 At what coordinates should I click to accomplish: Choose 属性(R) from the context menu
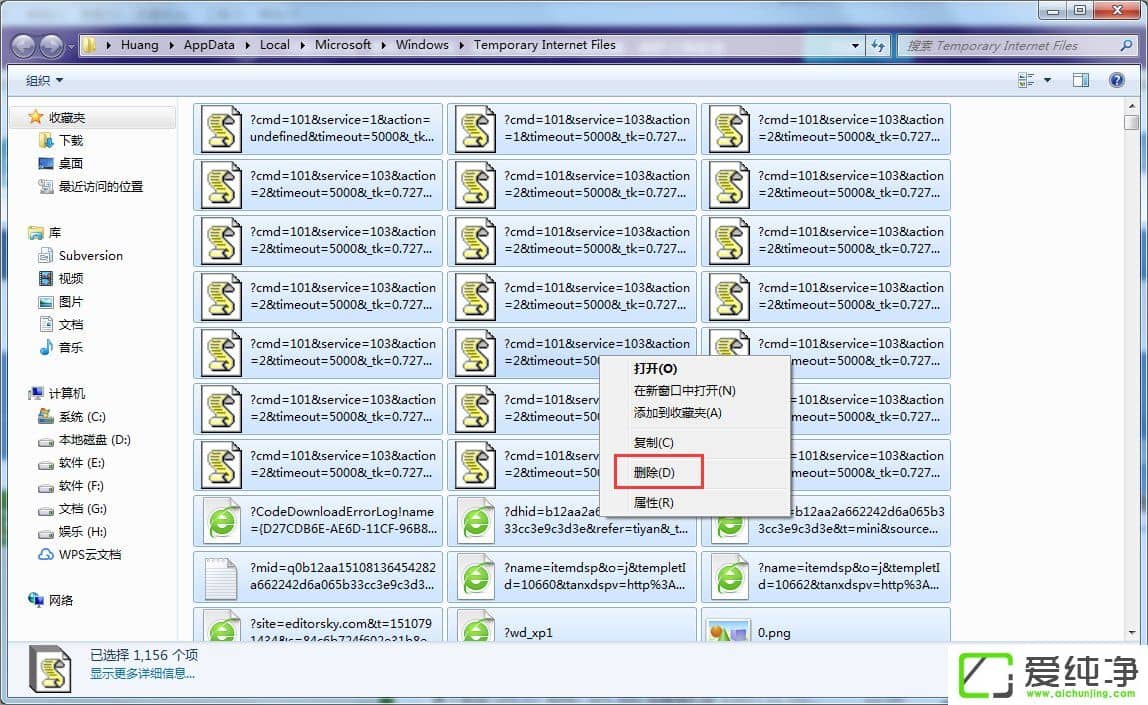pos(654,502)
